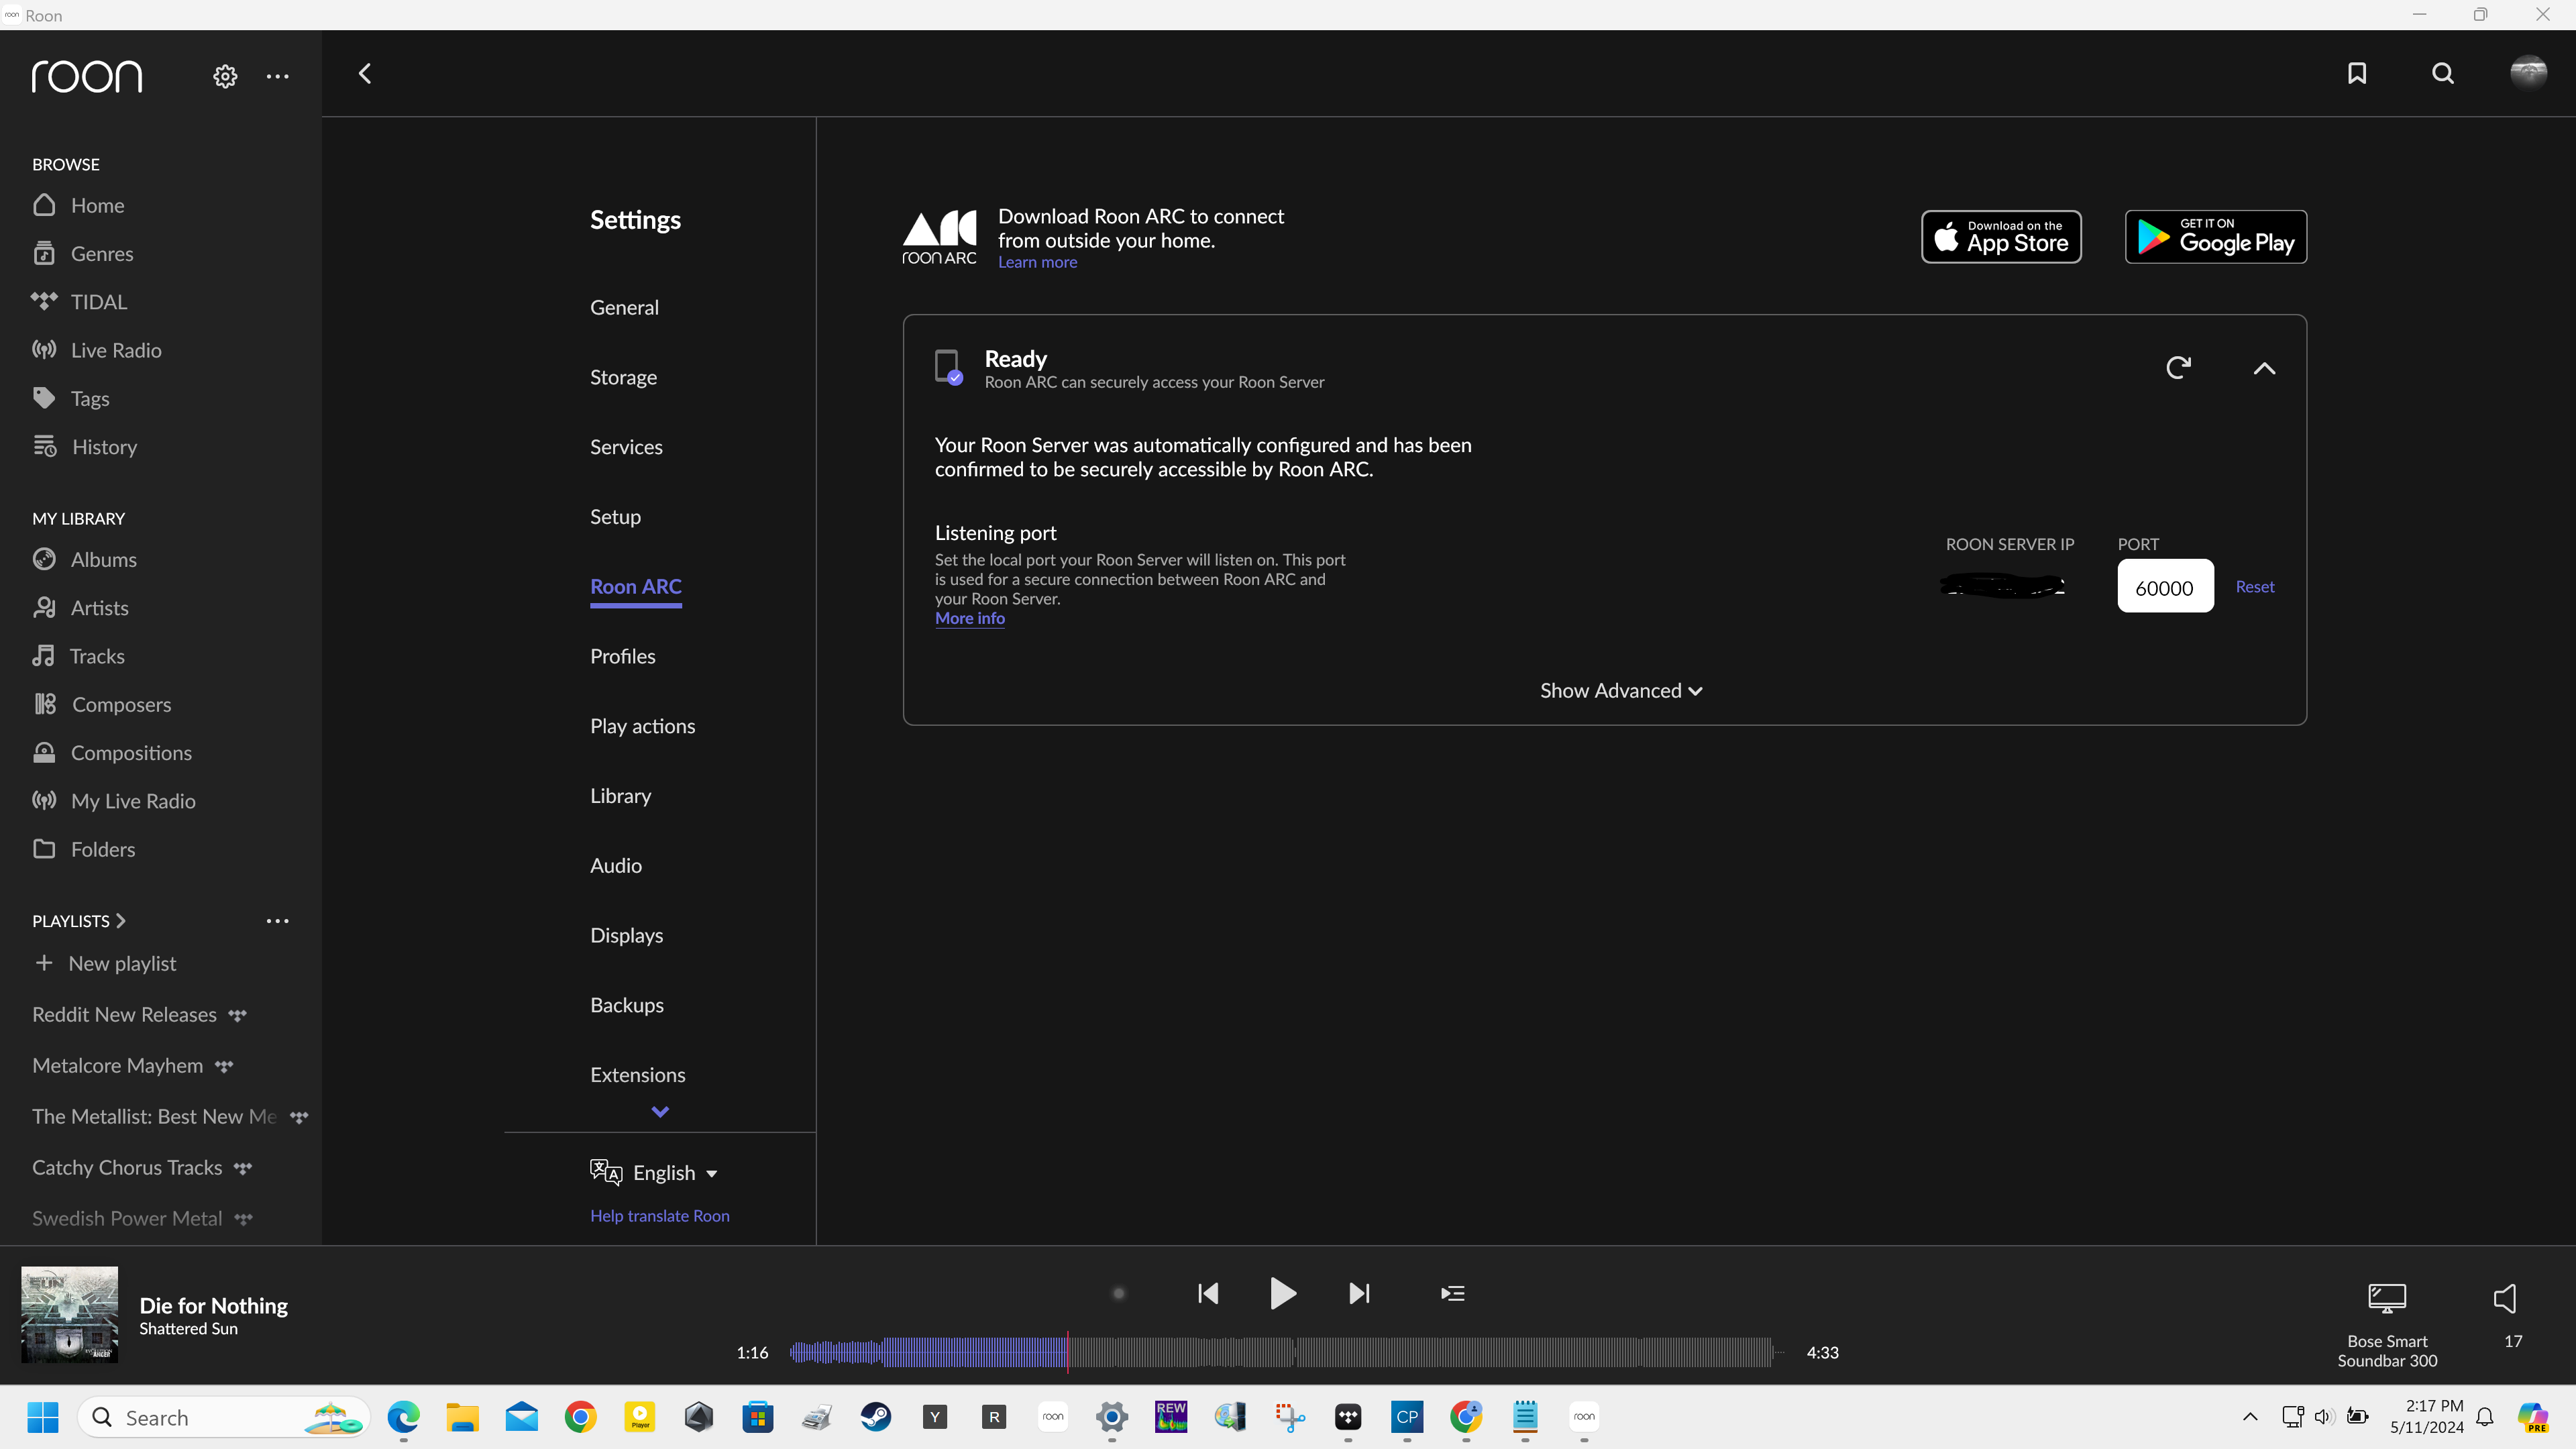
Task: Collapse the Ready status panel
Action: [2264, 368]
